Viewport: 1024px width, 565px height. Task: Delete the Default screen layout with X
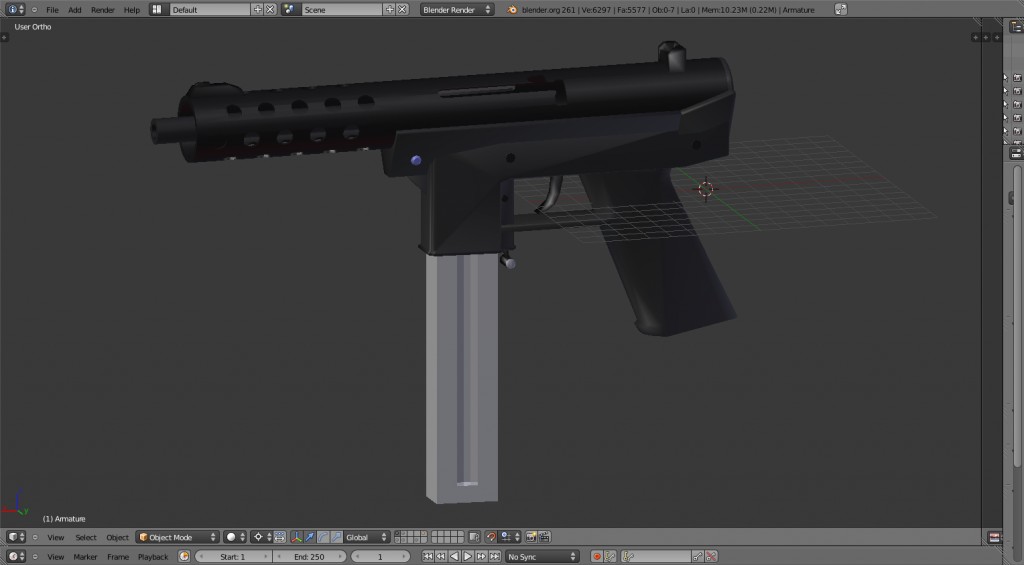[x=270, y=9]
